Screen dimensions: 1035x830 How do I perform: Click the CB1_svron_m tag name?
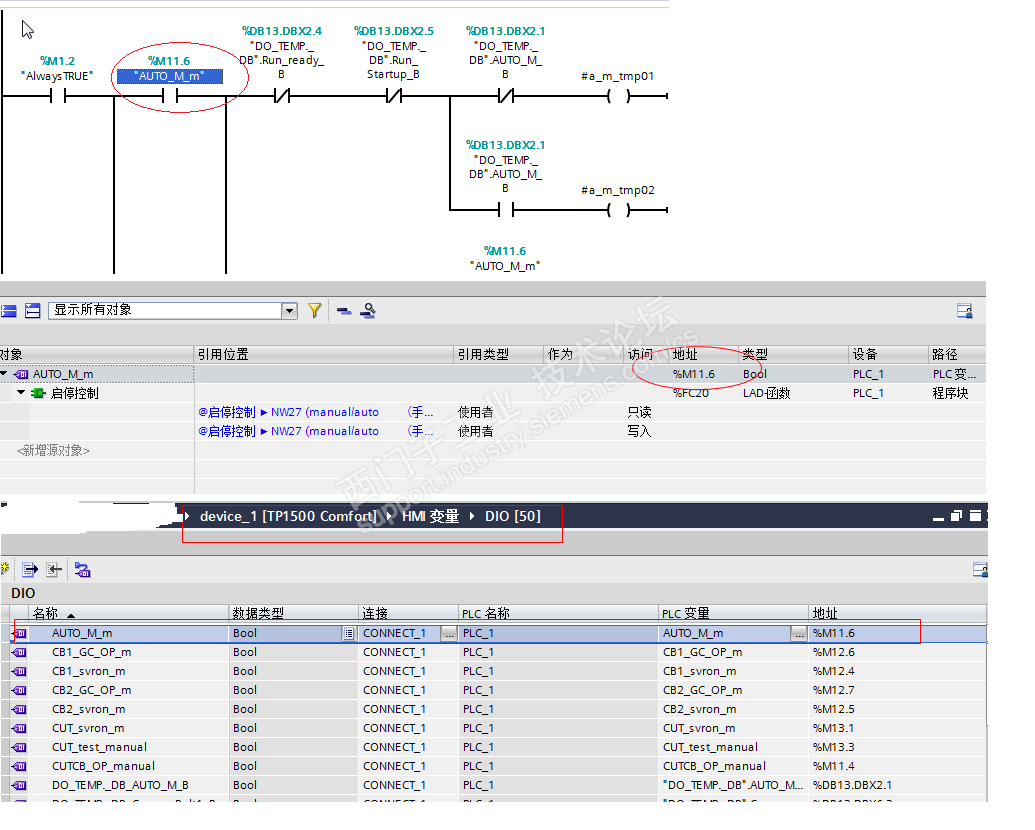click(x=88, y=672)
